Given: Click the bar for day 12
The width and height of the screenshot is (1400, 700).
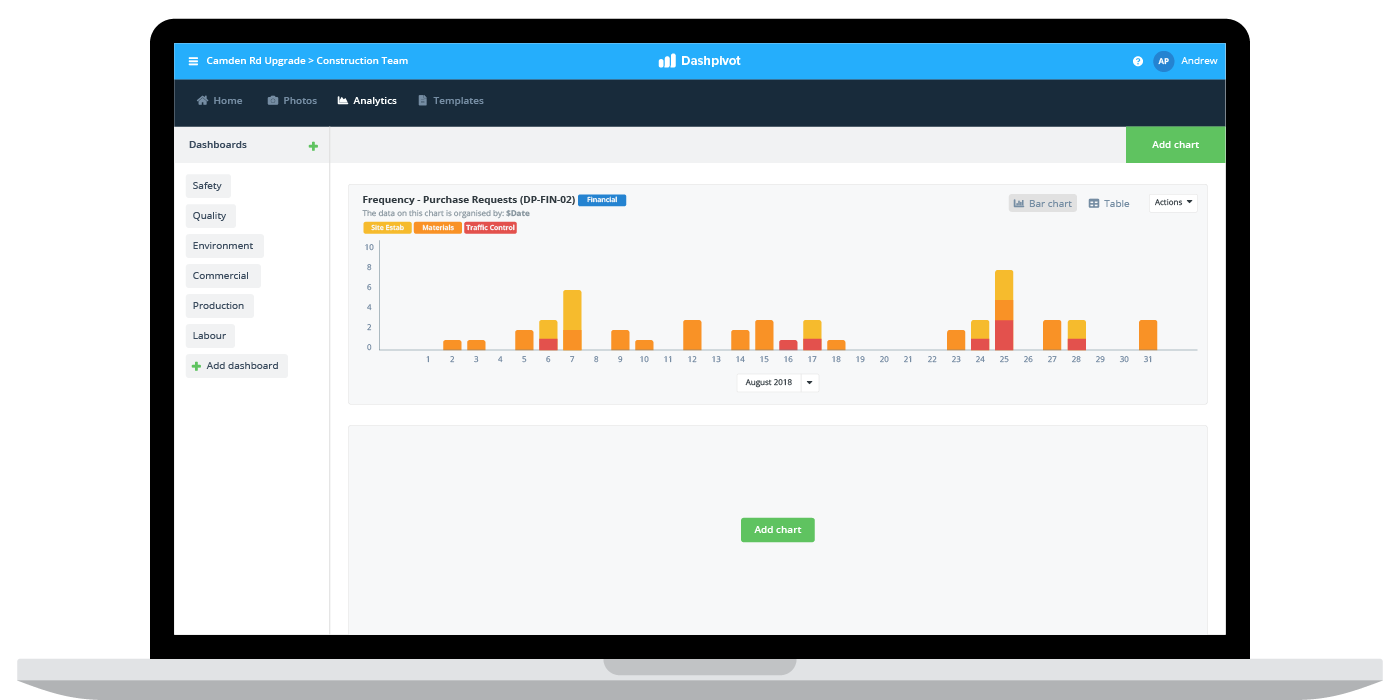Looking at the screenshot, I should (692, 335).
